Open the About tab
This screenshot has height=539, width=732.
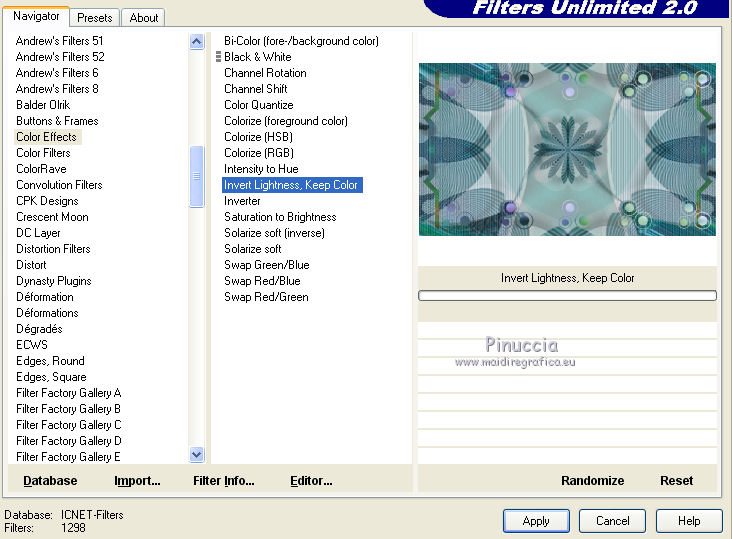[x=143, y=18]
